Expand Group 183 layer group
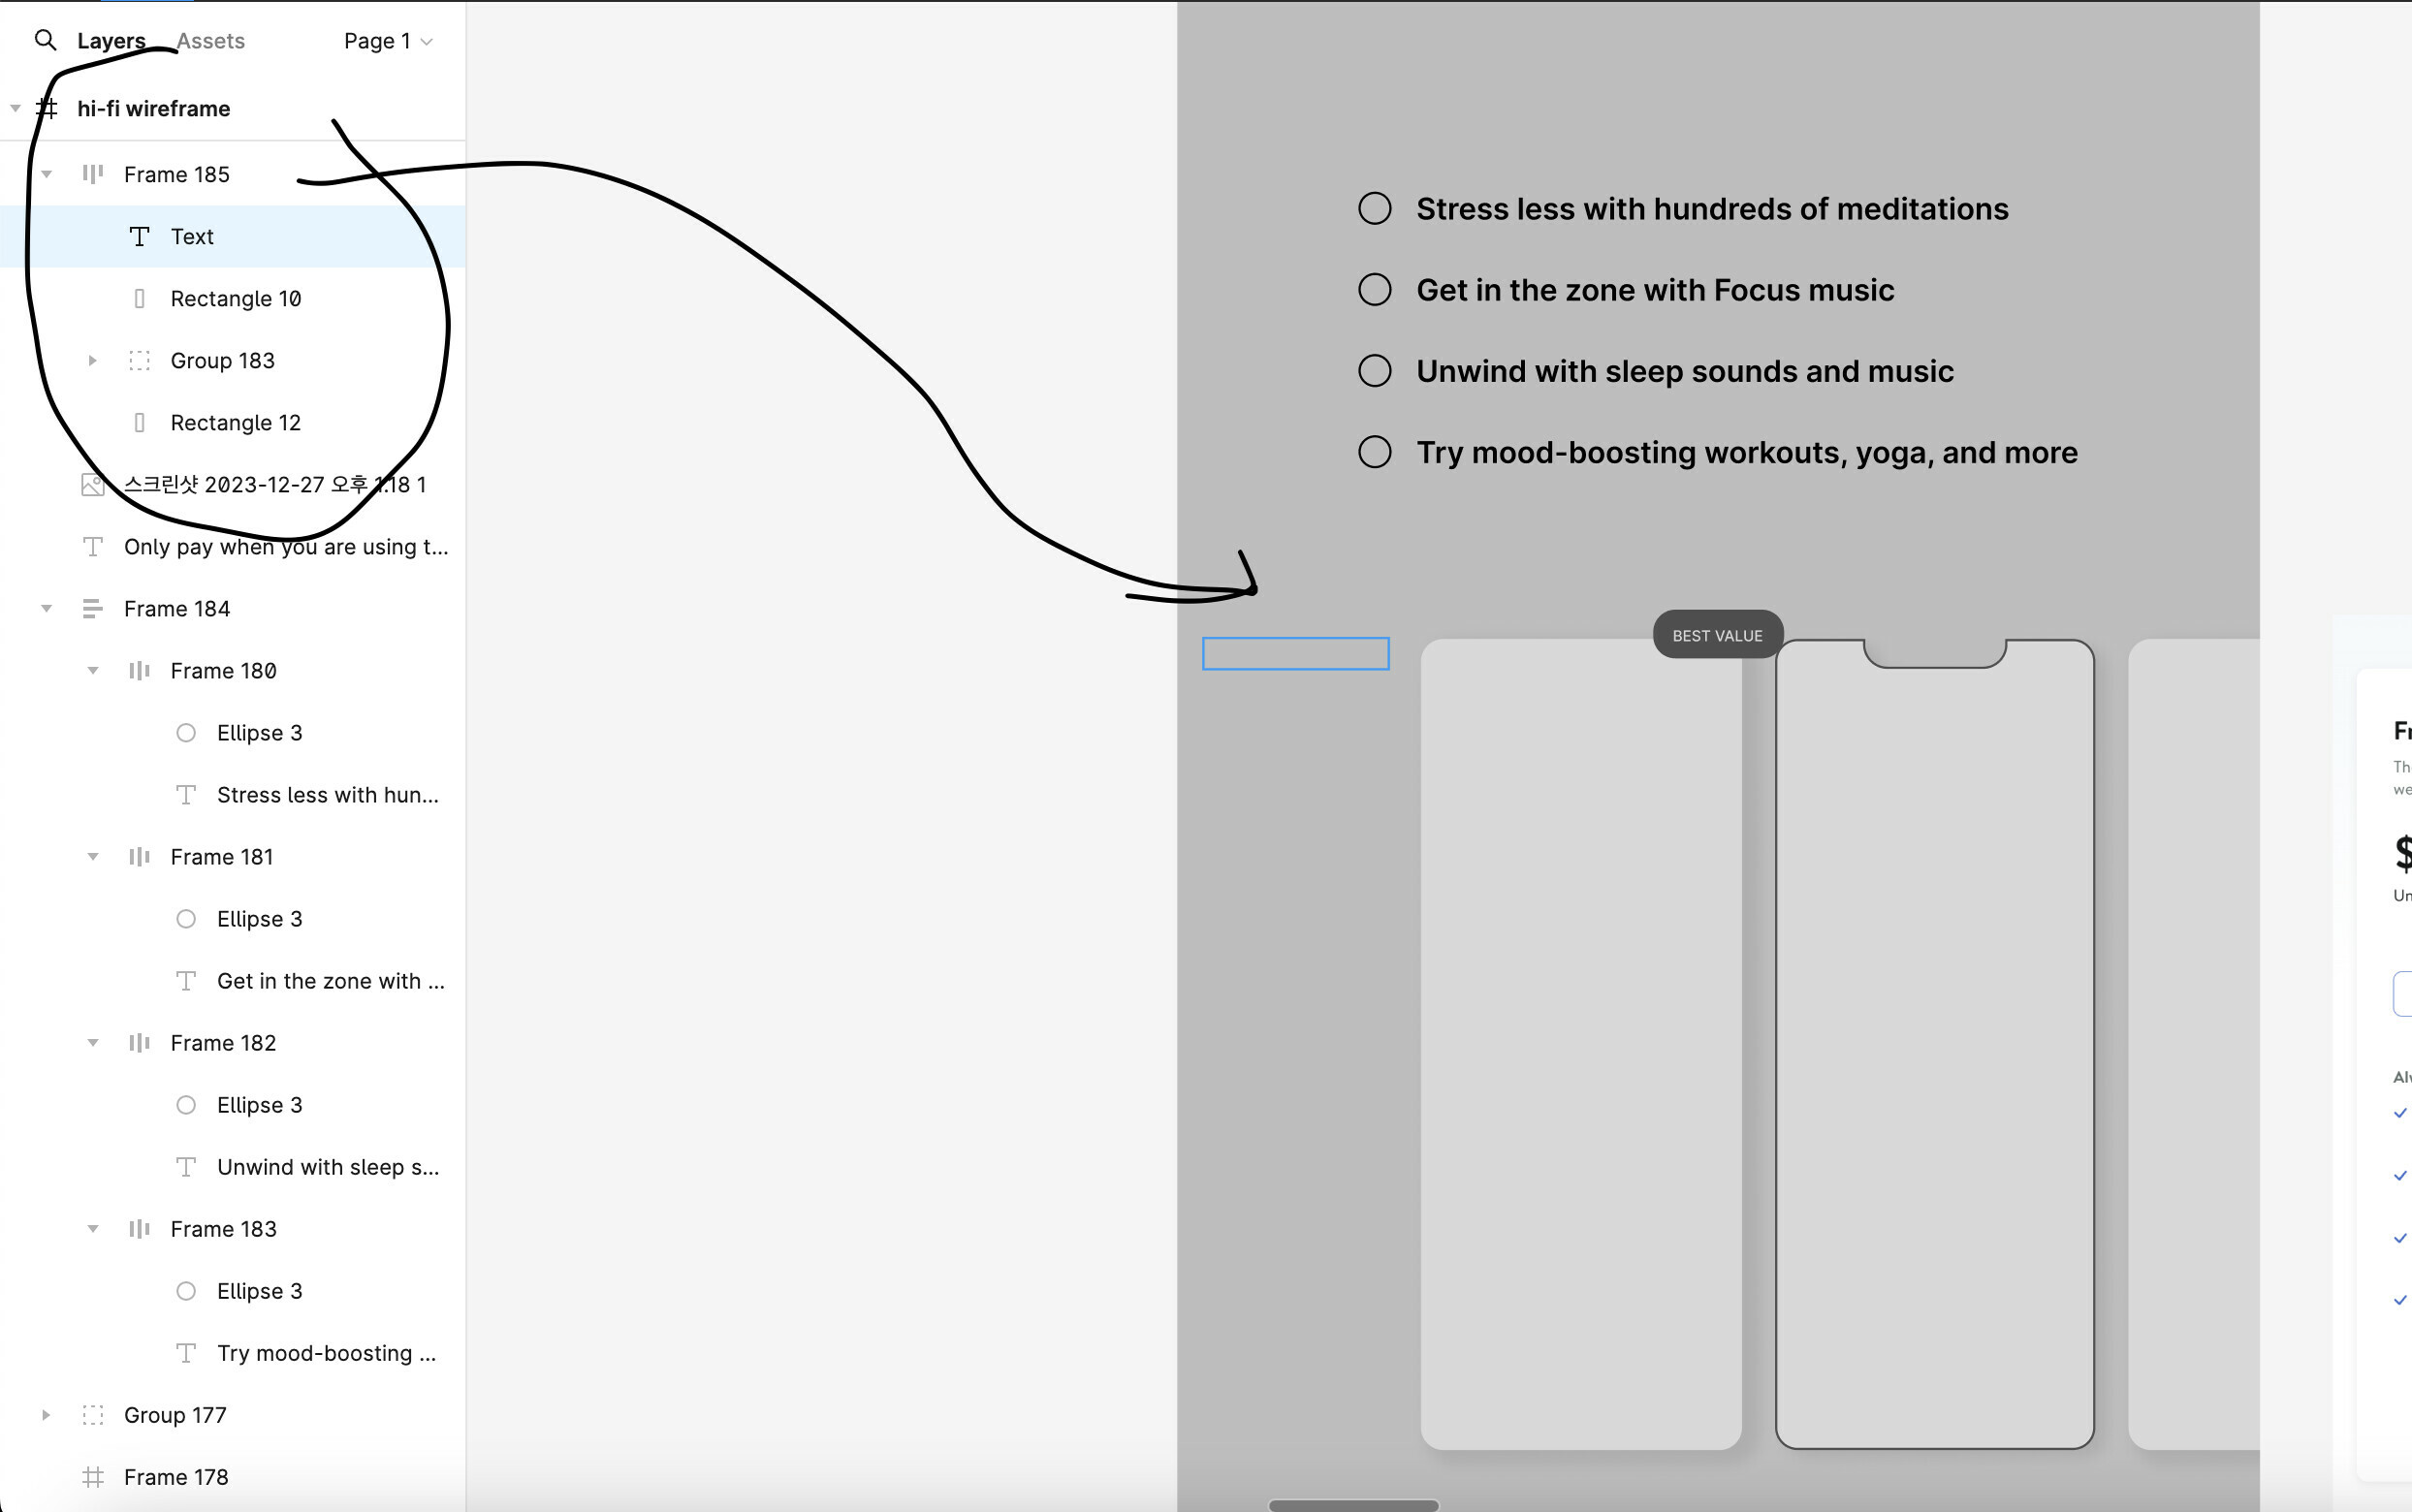 pos(92,359)
